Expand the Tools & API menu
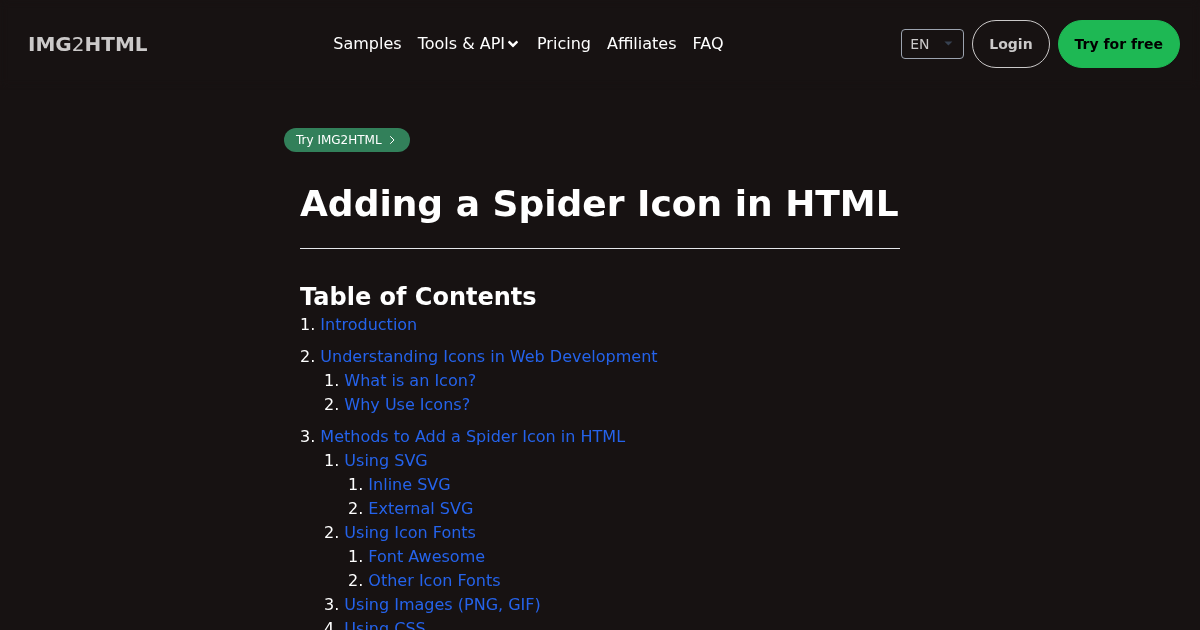The width and height of the screenshot is (1200, 630). pyautogui.click(x=468, y=44)
